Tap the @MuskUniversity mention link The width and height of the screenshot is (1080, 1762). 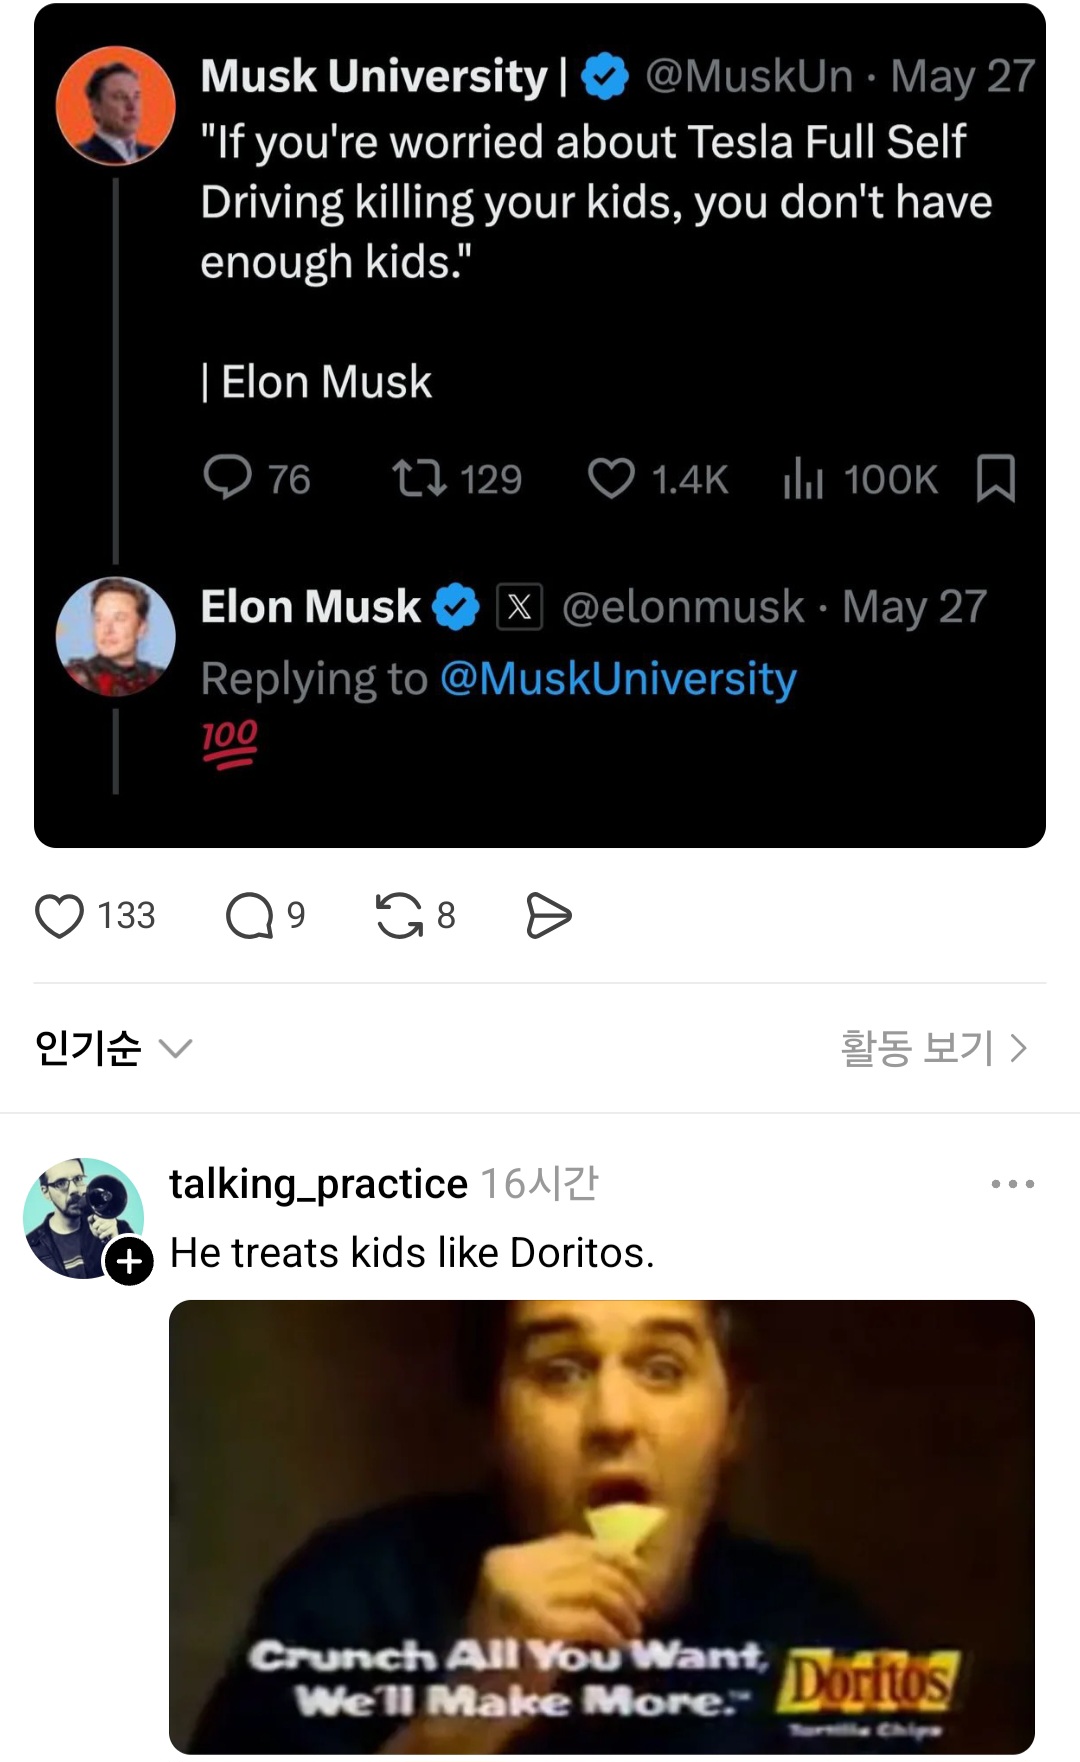pos(618,679)
